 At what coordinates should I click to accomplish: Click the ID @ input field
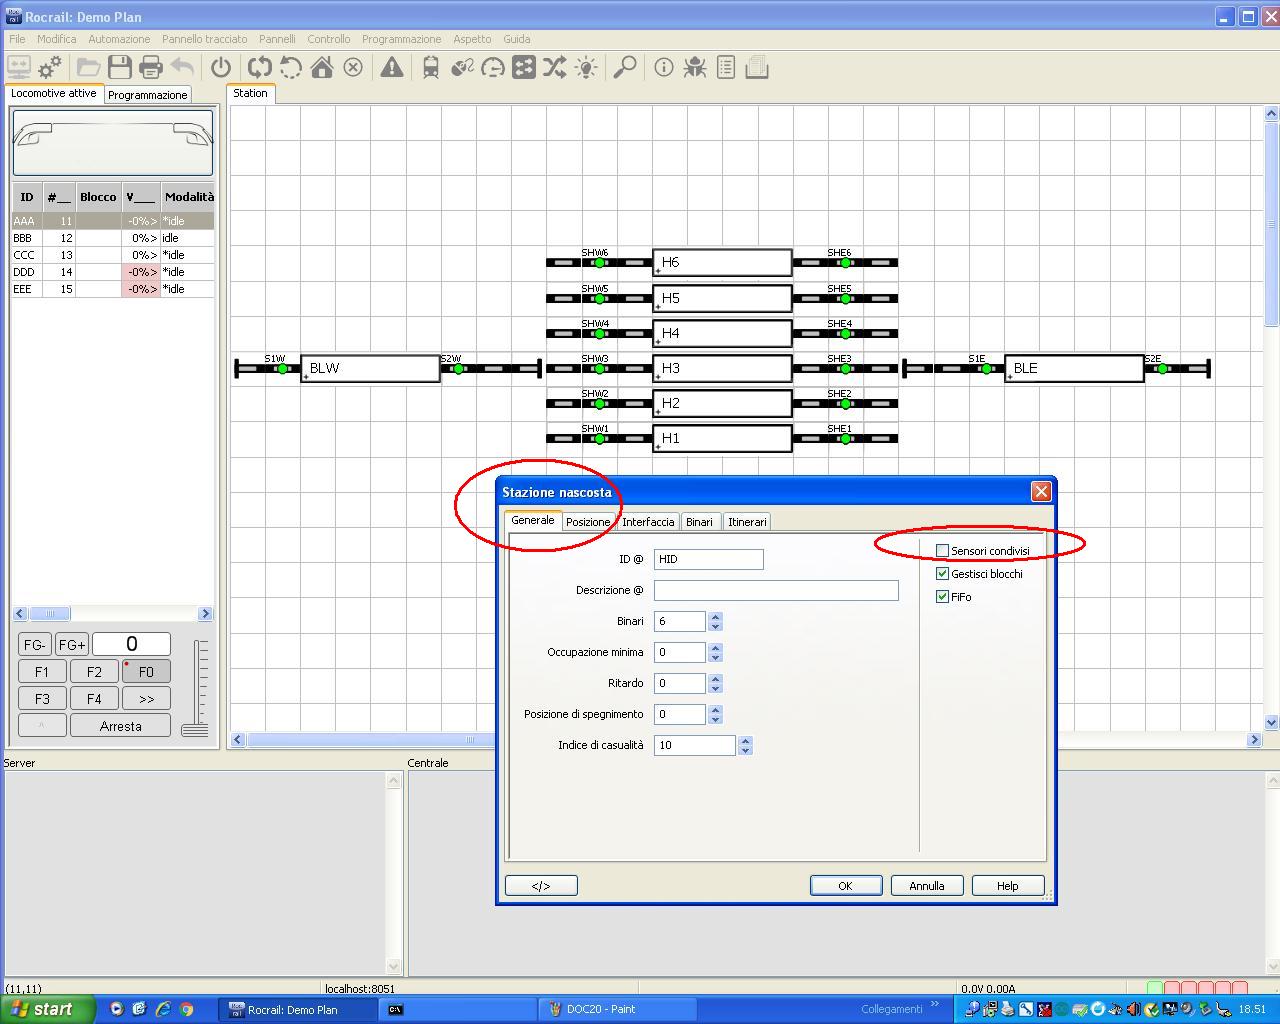[x=708, y=559]
